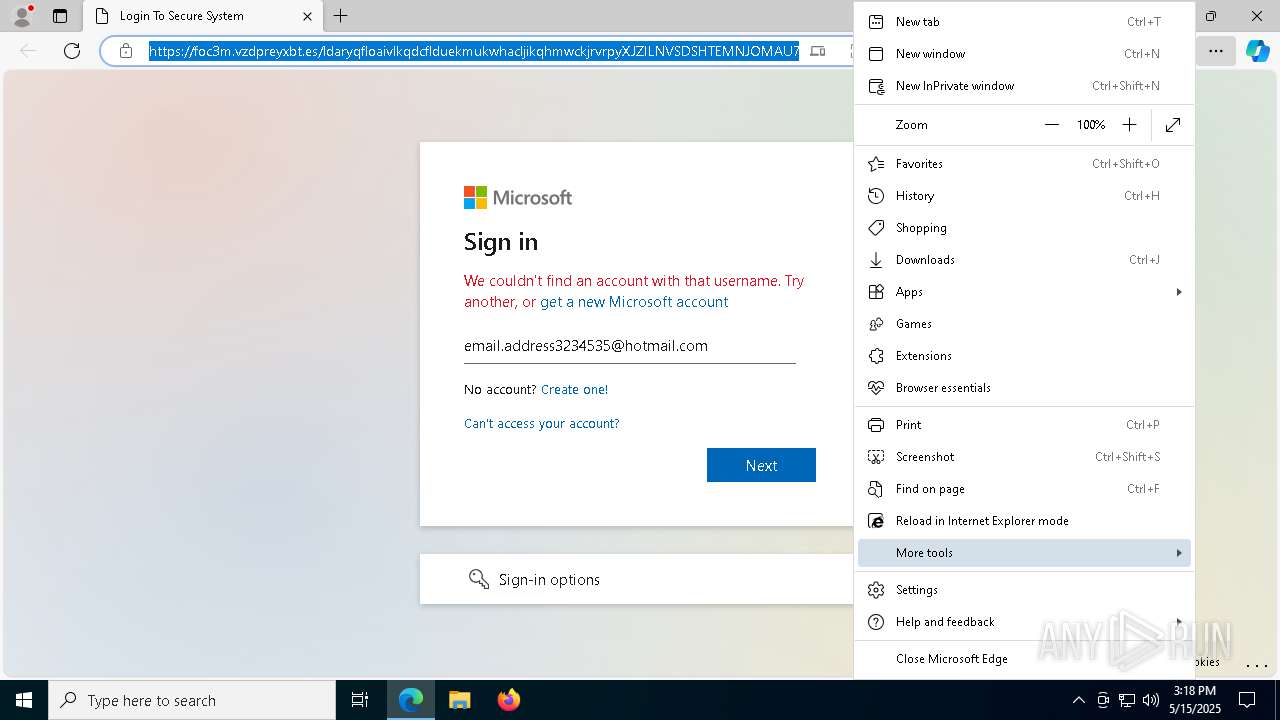
Task: Choose Print from the menu
Action: pyautogui.click(x=1024, y=425)
